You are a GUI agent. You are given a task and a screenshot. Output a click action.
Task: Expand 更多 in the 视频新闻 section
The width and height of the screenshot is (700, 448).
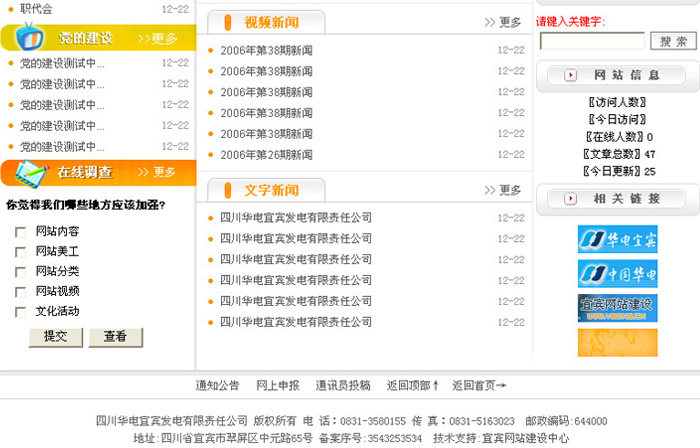coord(503,22)
